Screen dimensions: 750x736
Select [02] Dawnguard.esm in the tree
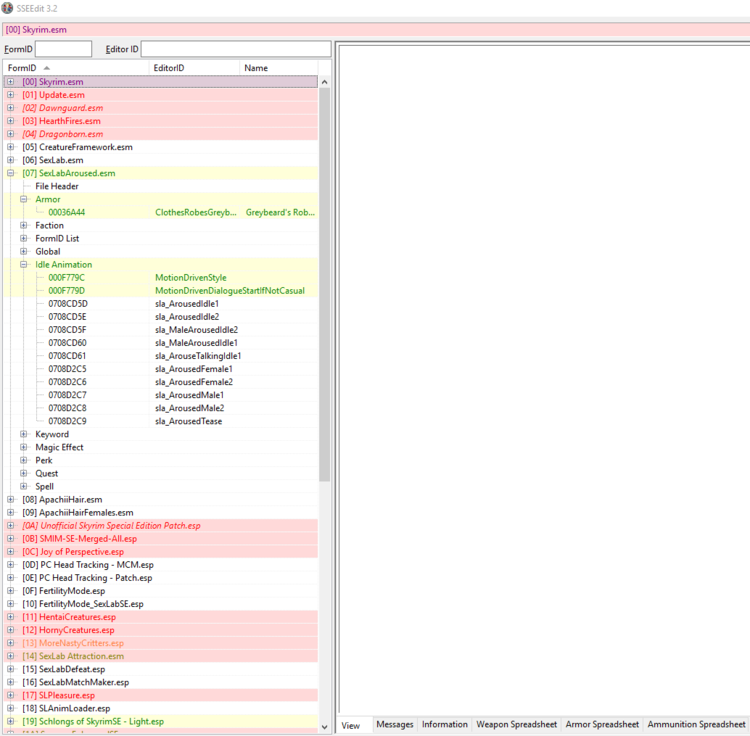pyautogui.click(x=161, y=108)
